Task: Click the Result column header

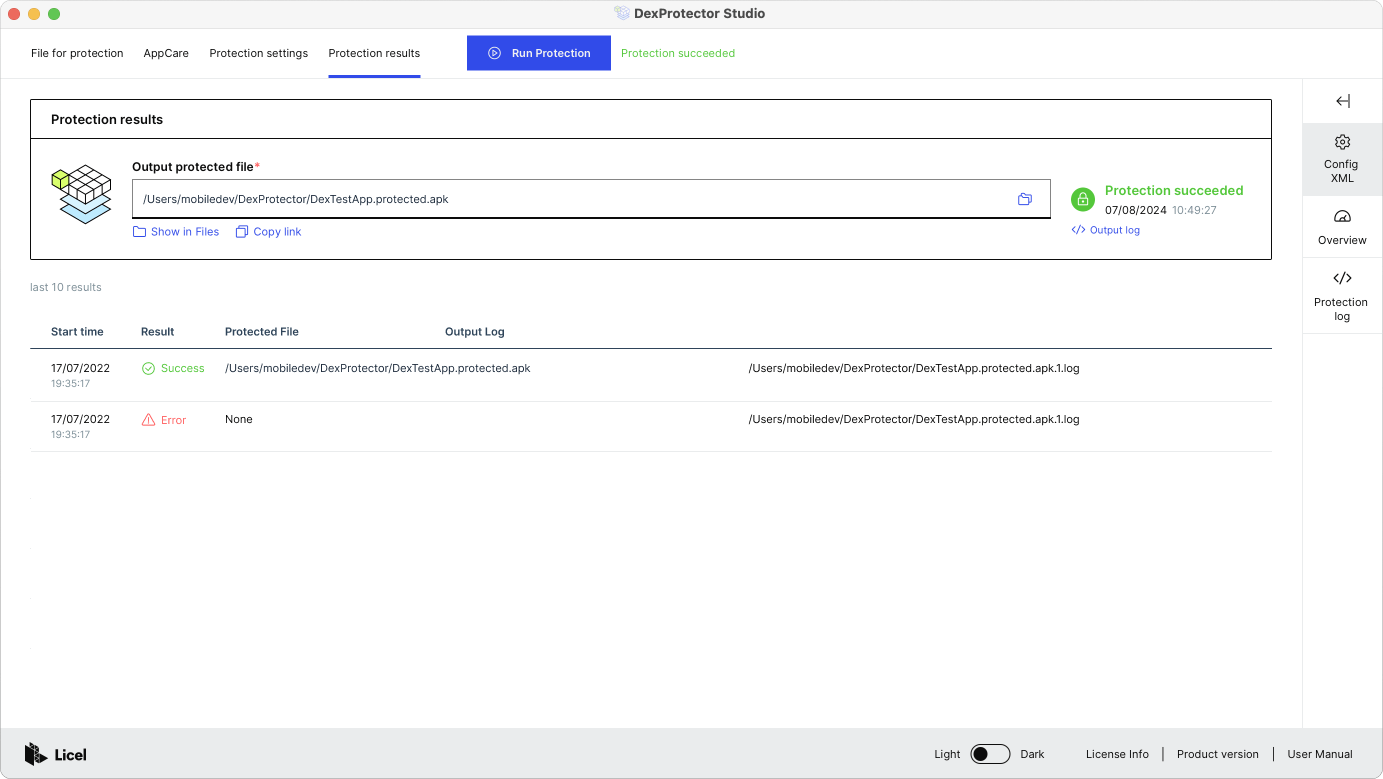Action: [x=158, y=331]
